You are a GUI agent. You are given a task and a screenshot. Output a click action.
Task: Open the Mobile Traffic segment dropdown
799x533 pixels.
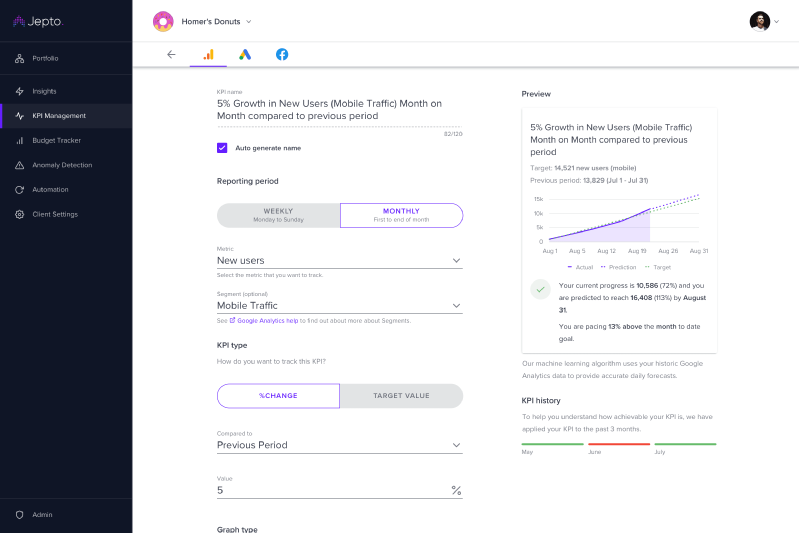pos(456,306)
